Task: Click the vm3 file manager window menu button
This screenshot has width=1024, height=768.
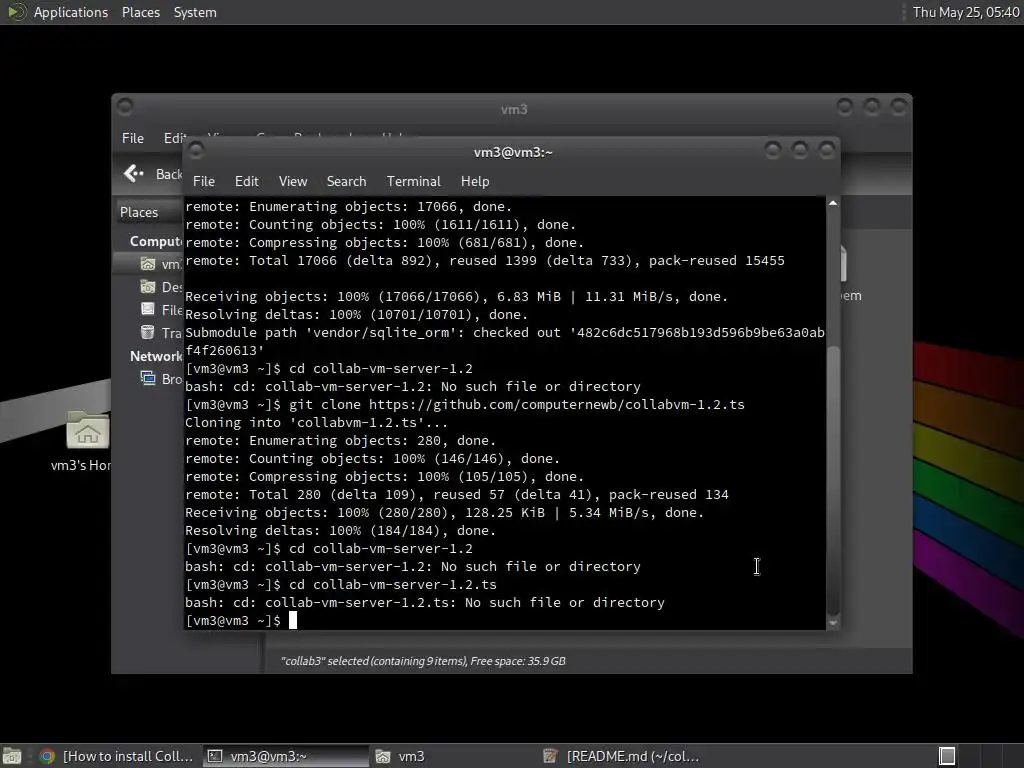Action: [125, 106]
